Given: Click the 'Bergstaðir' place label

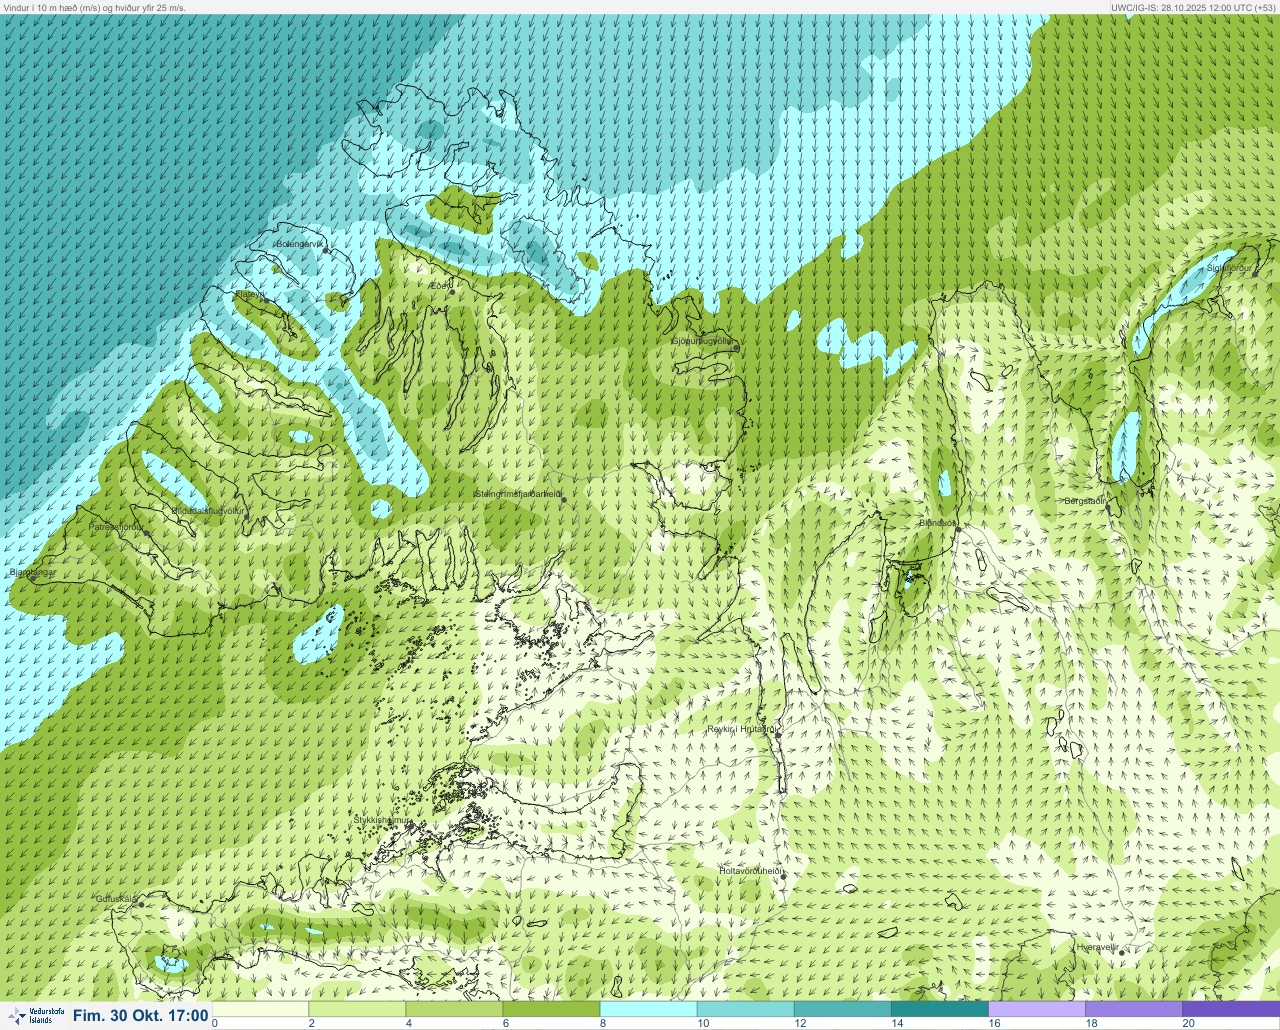Looking at the screenshot, I should click(1085, 501).
